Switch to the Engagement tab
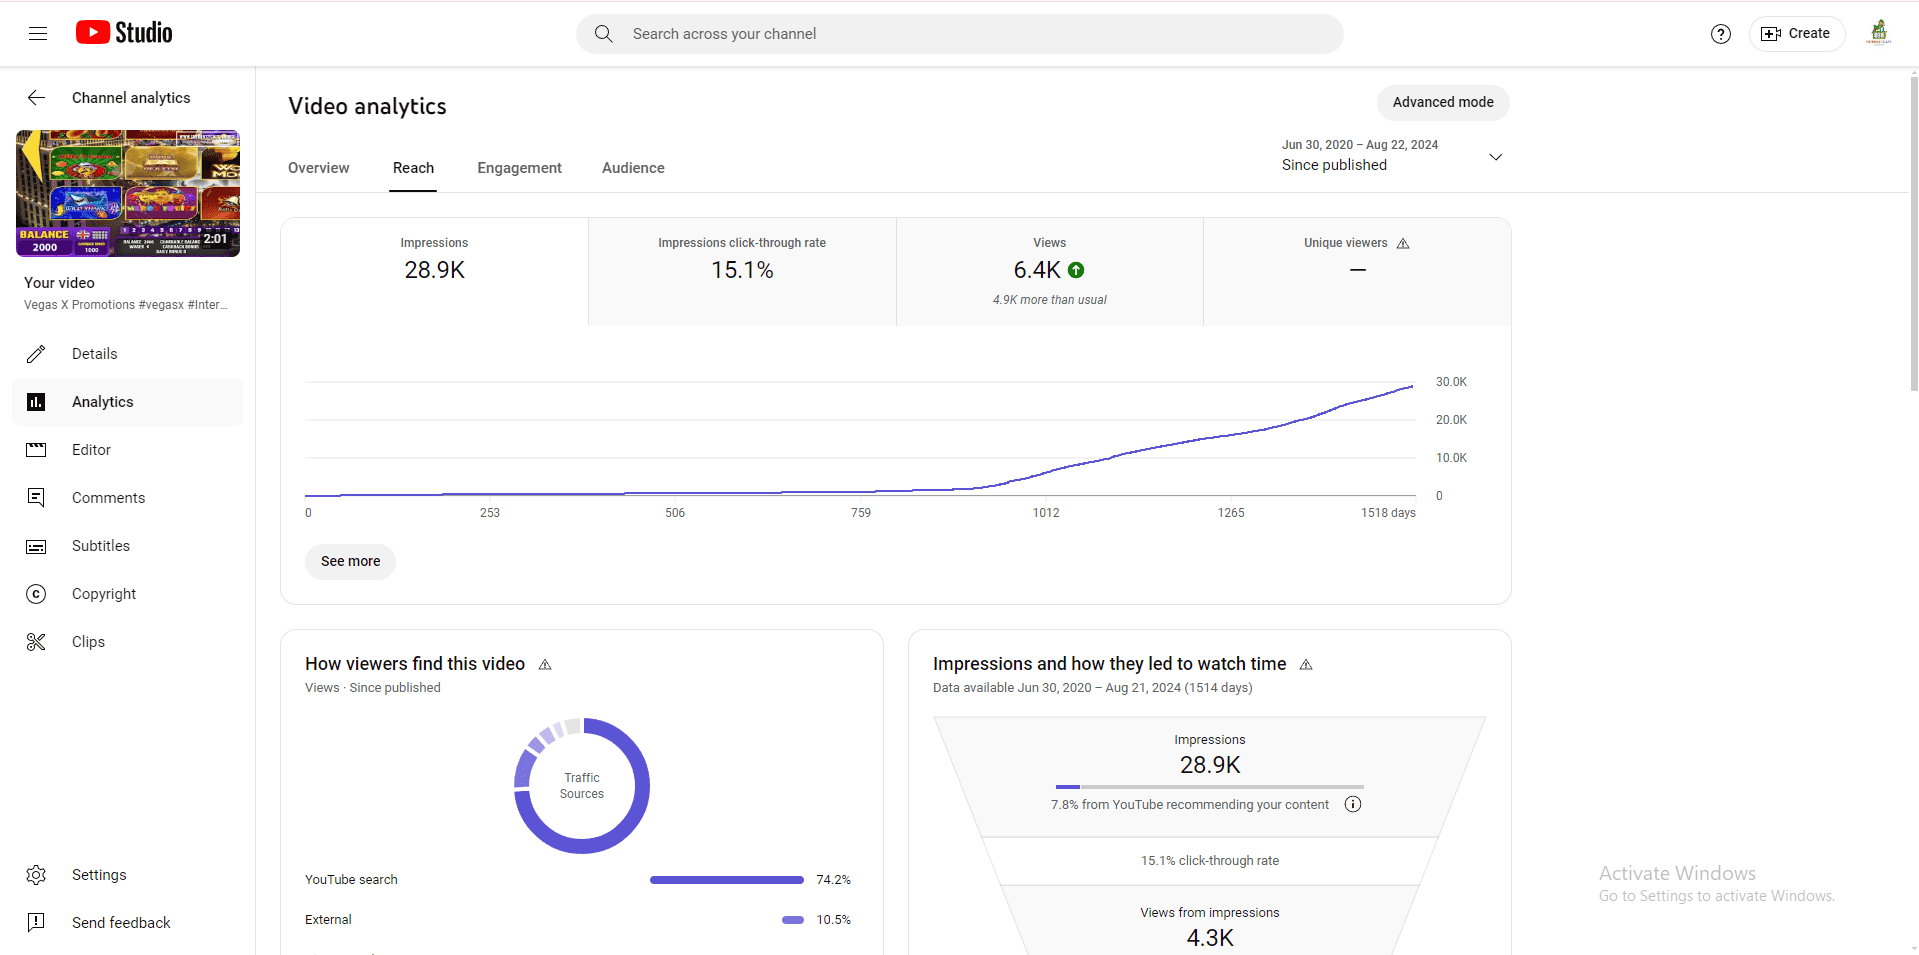1919x955 pixels. [x=519, y=168]
